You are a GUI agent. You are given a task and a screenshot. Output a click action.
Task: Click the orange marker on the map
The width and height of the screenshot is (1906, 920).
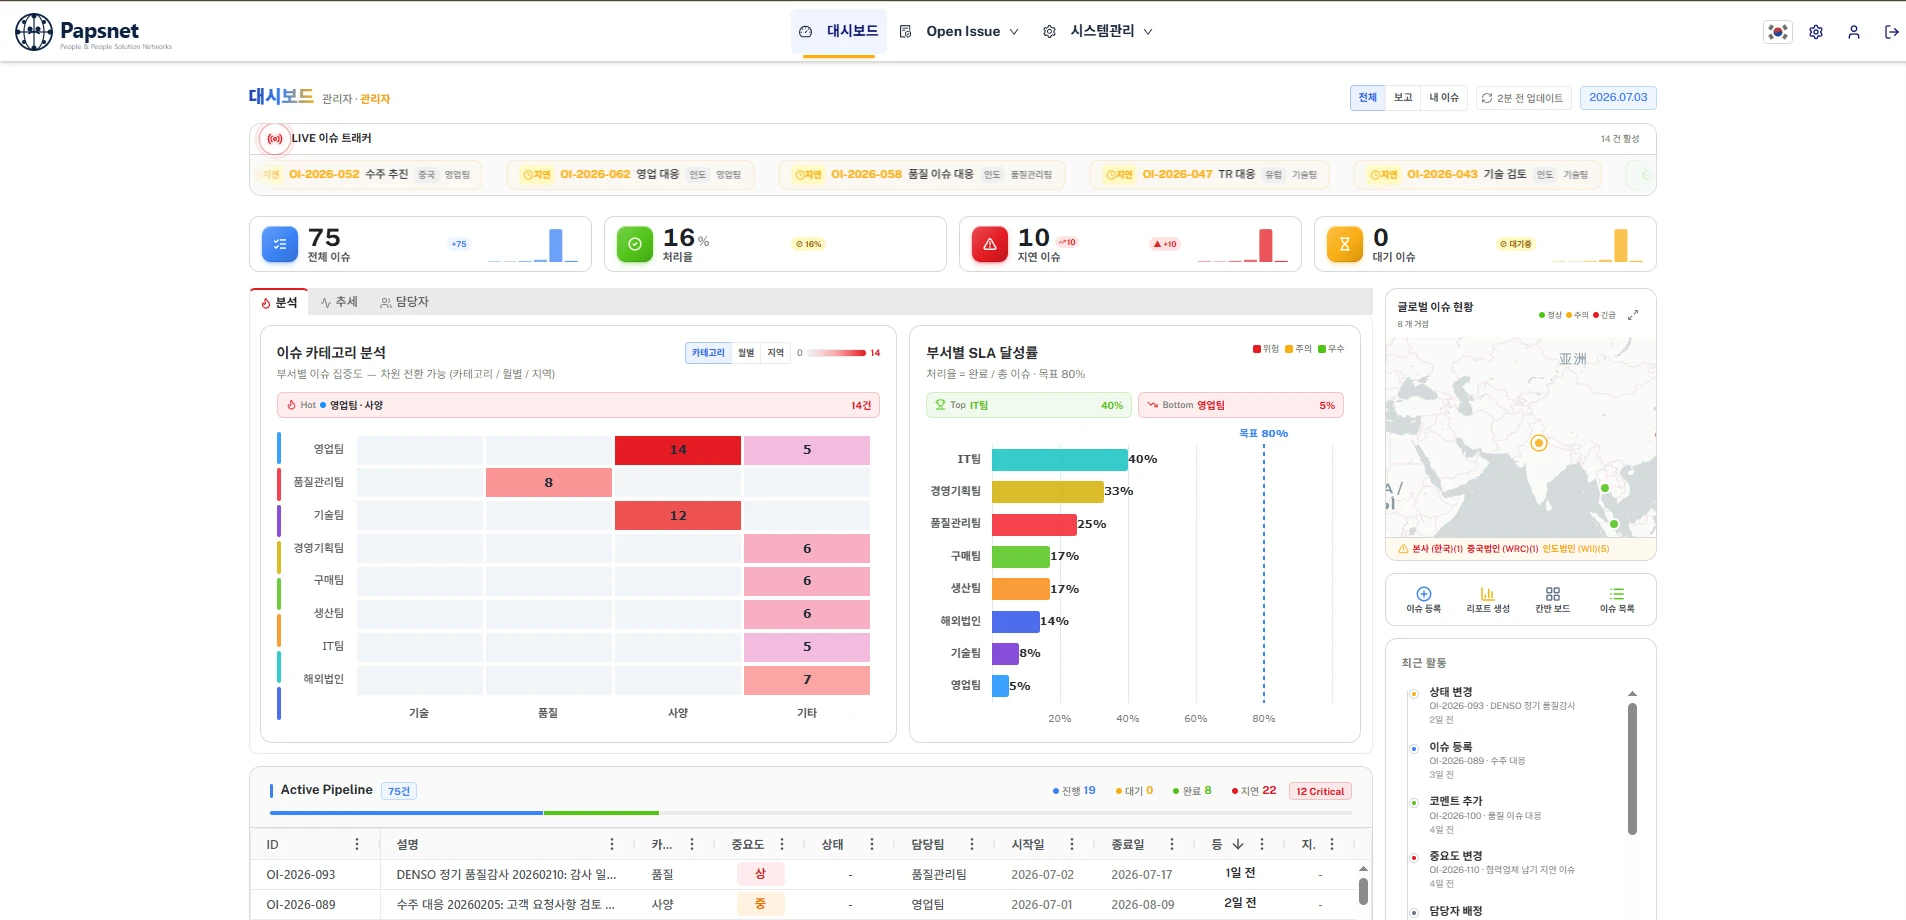[x=1539, y=443]
